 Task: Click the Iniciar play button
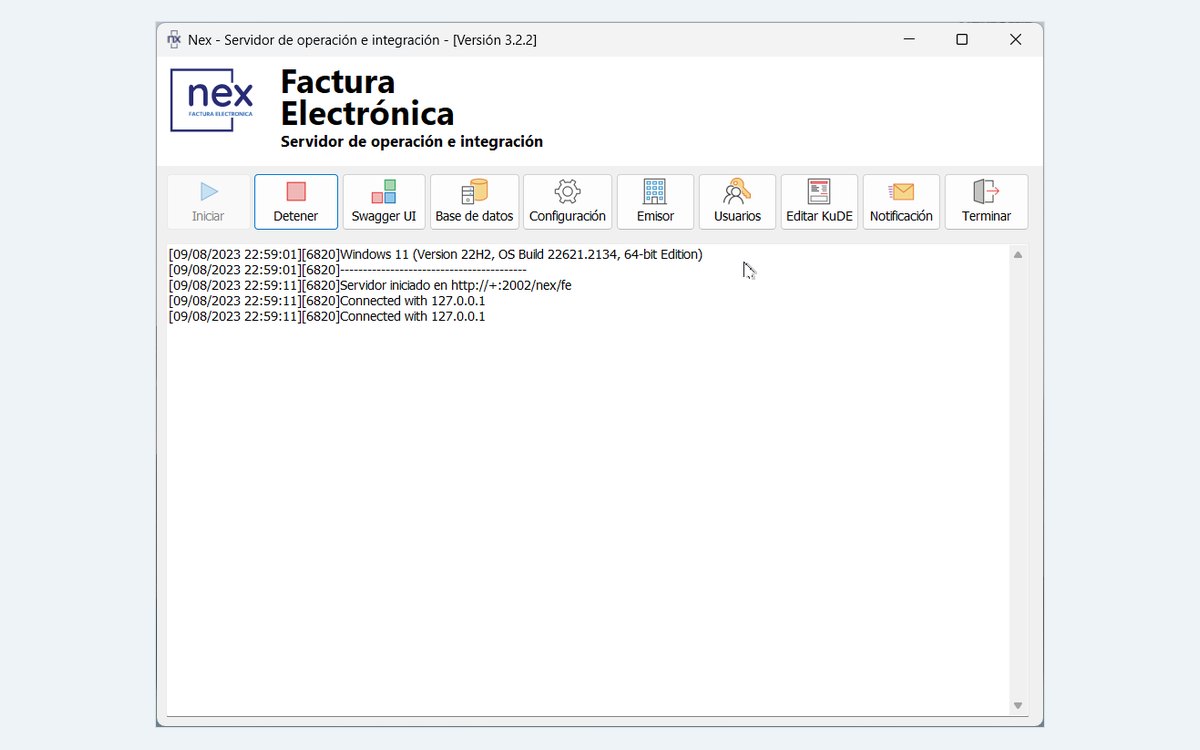tap(208, 202)
